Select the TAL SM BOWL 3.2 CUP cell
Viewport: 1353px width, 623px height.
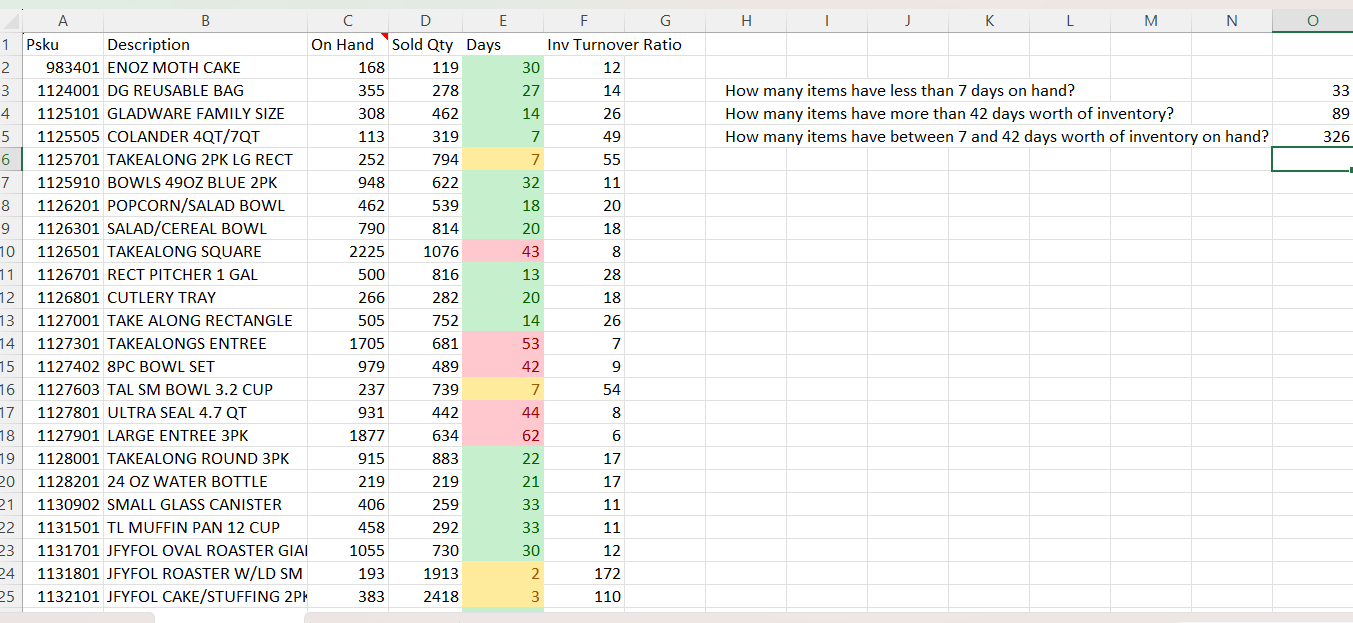coord(205,389)
